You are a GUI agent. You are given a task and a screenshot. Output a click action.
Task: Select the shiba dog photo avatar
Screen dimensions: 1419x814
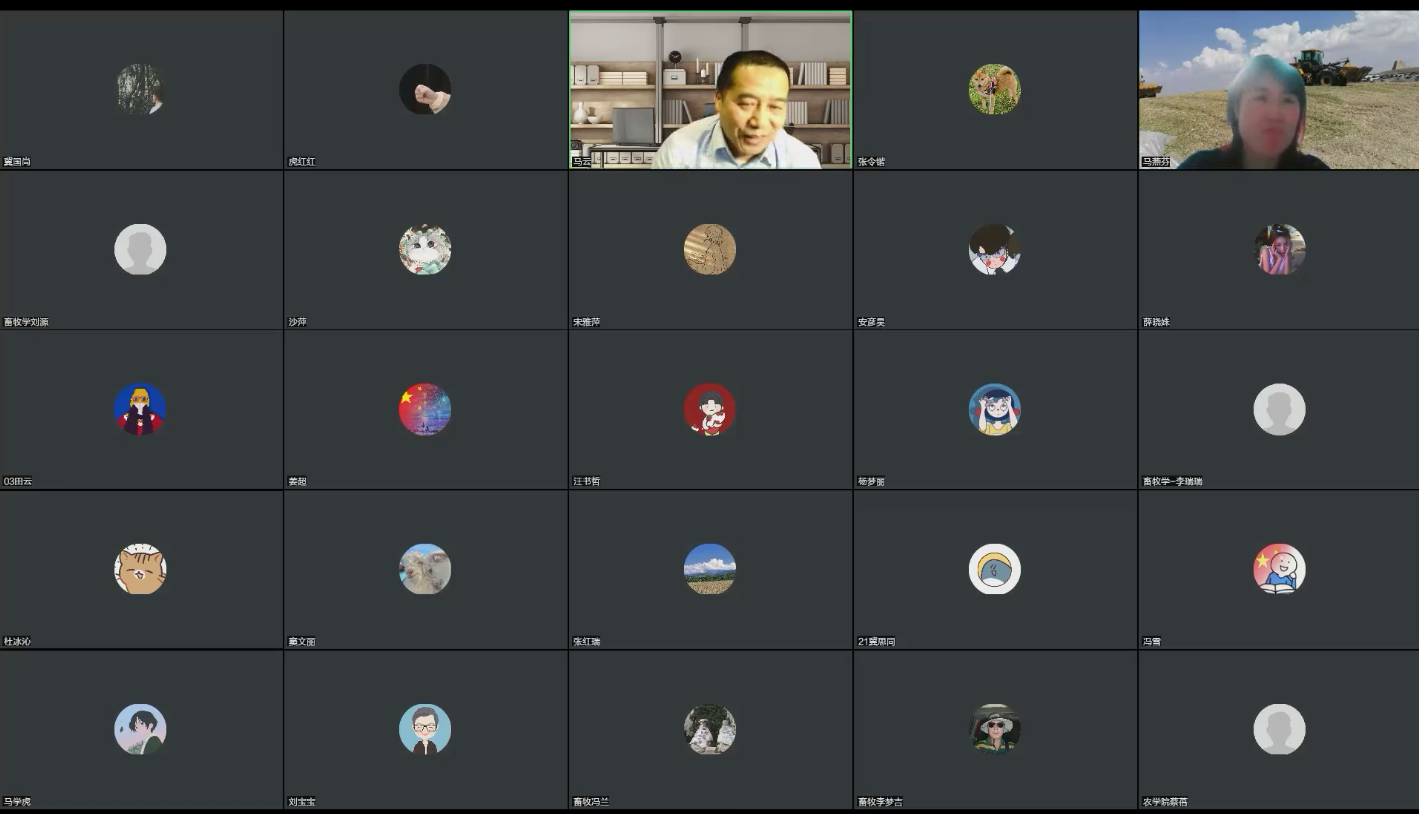(x=994, y=89)
